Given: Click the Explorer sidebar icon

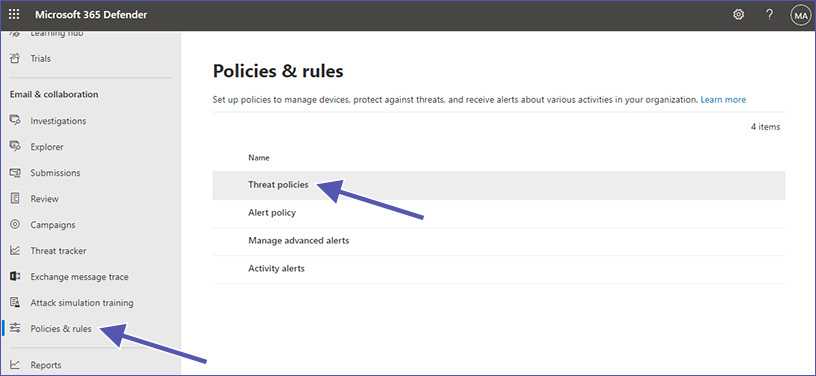Looking at the screenshot, I should tap(15, 147).
